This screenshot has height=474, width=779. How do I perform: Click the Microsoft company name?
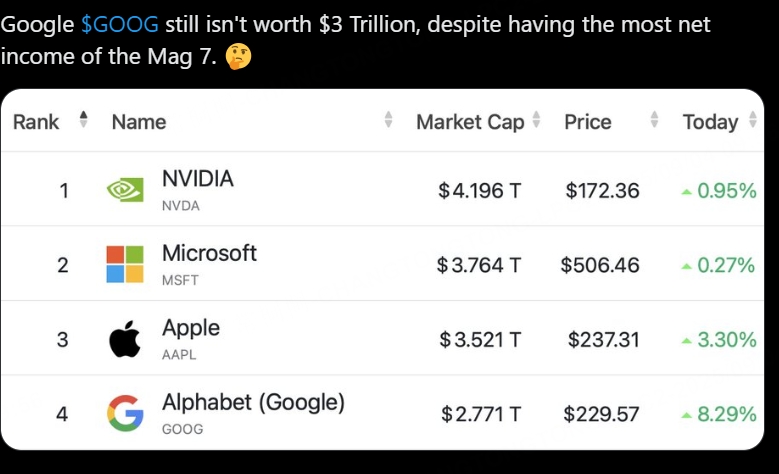click(x=209, y=253)
